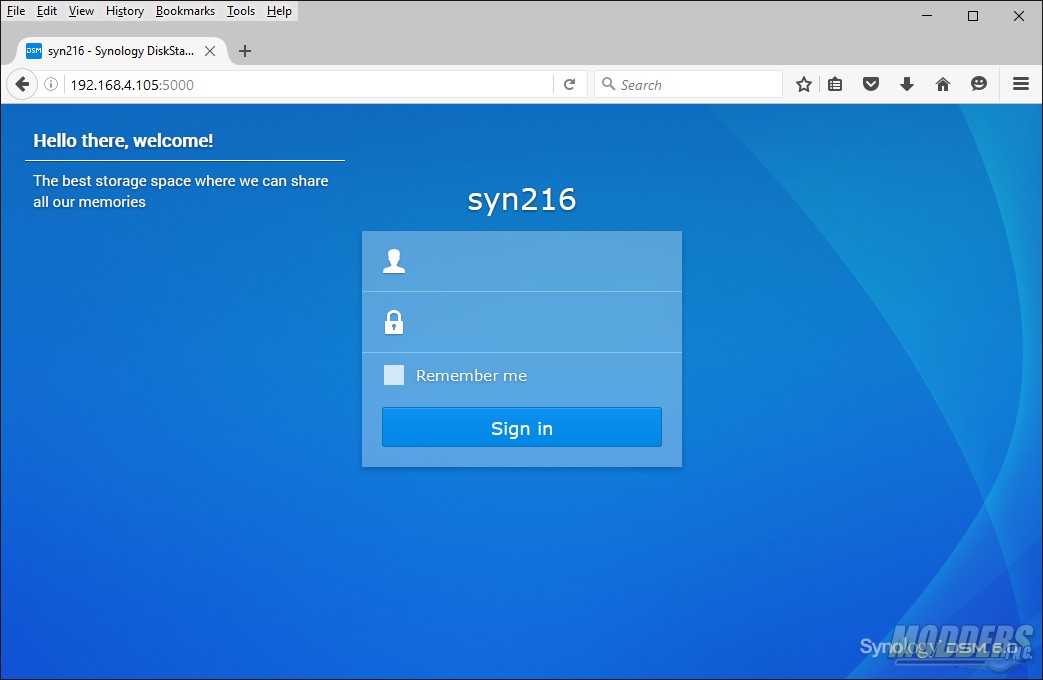Open the Edit menu
Screen dimensions: 1043x680
coord(47,11)
